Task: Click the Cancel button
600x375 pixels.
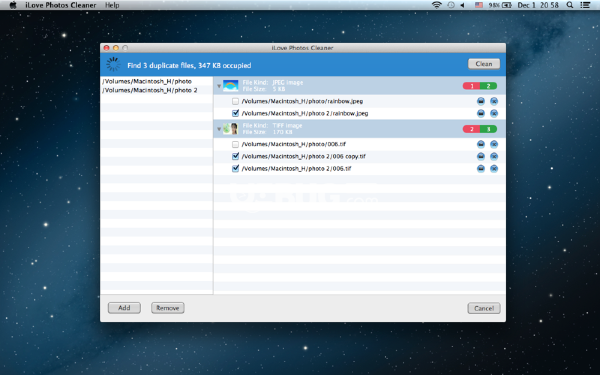Action: 484,308
